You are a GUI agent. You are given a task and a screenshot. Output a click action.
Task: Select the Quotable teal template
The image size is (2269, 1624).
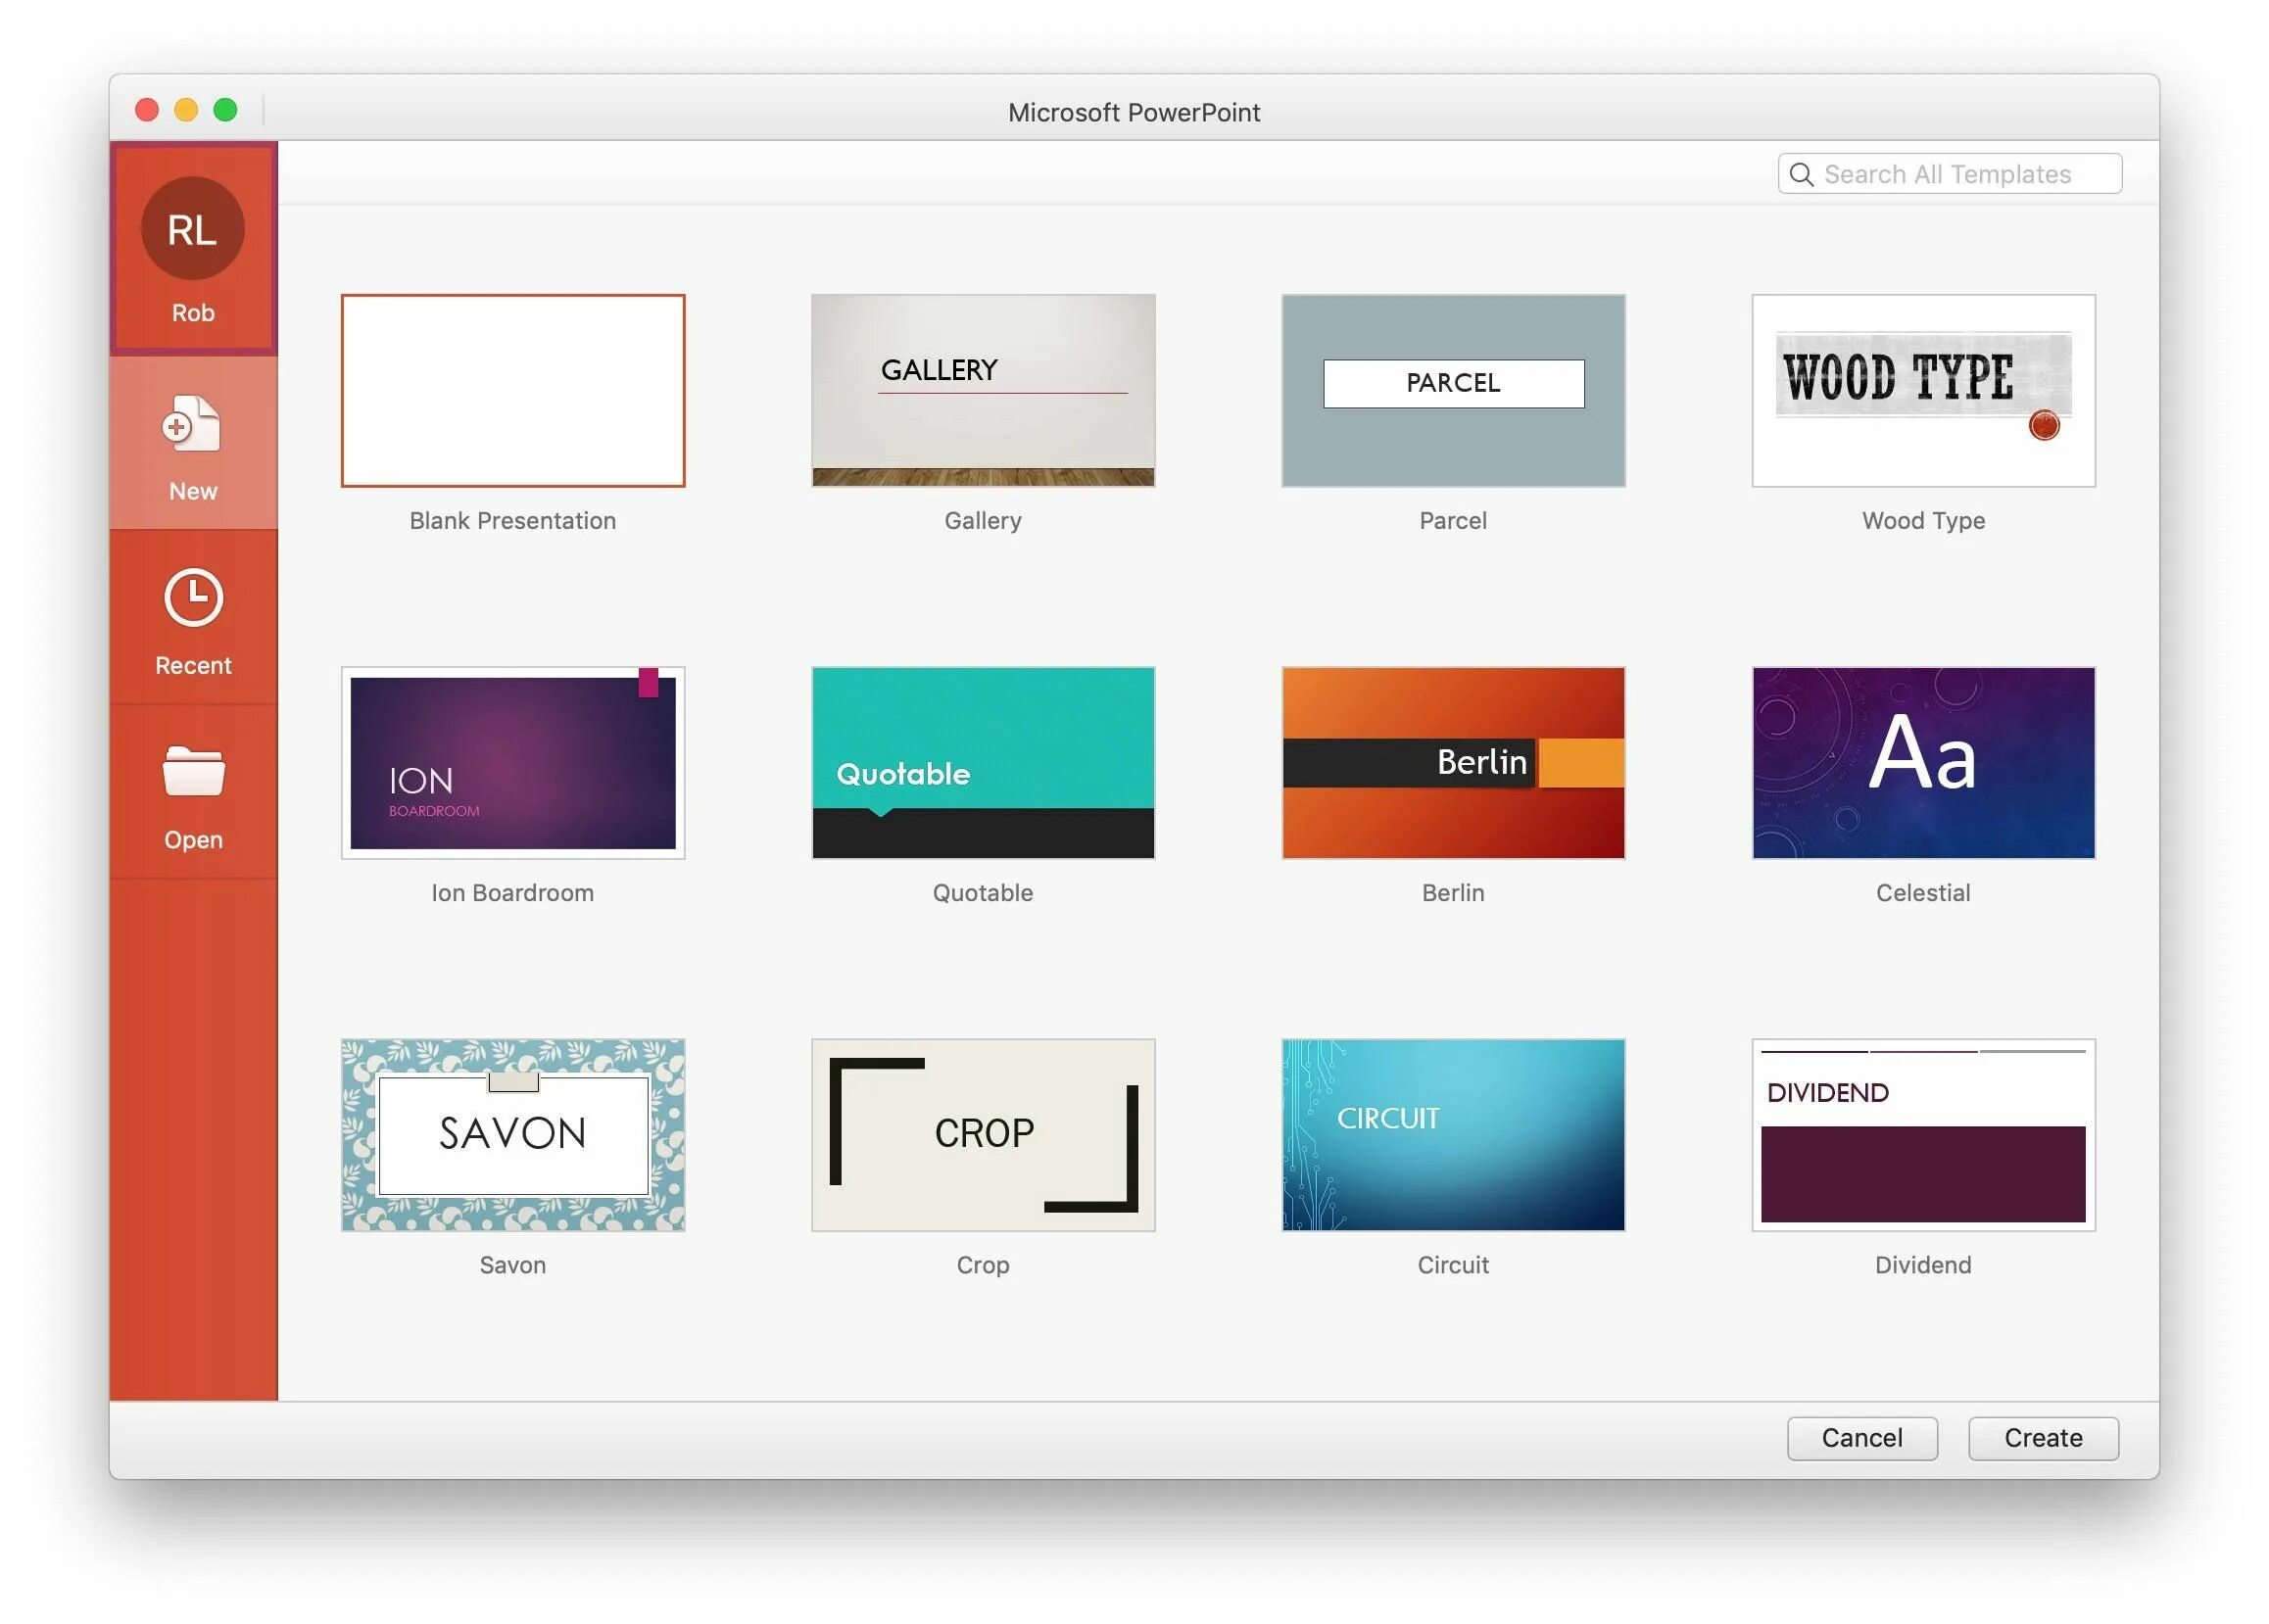pos(982,762)
